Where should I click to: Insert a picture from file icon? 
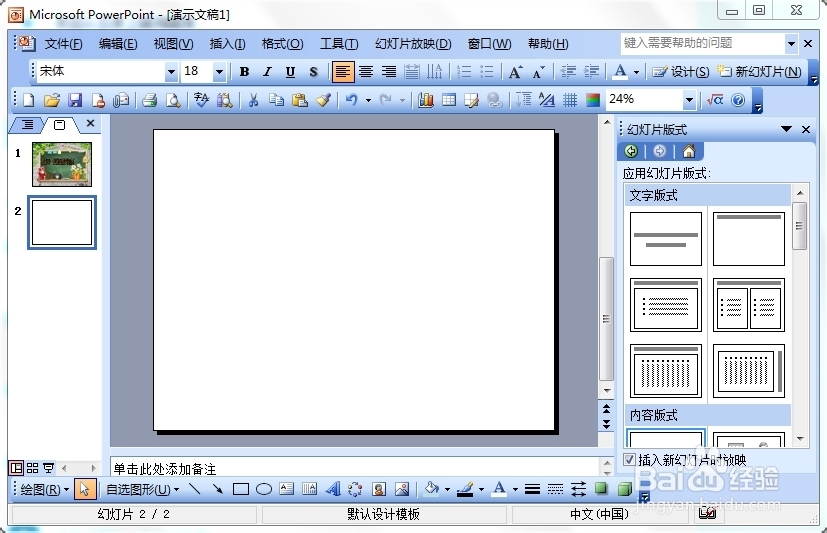coord(402,489)
